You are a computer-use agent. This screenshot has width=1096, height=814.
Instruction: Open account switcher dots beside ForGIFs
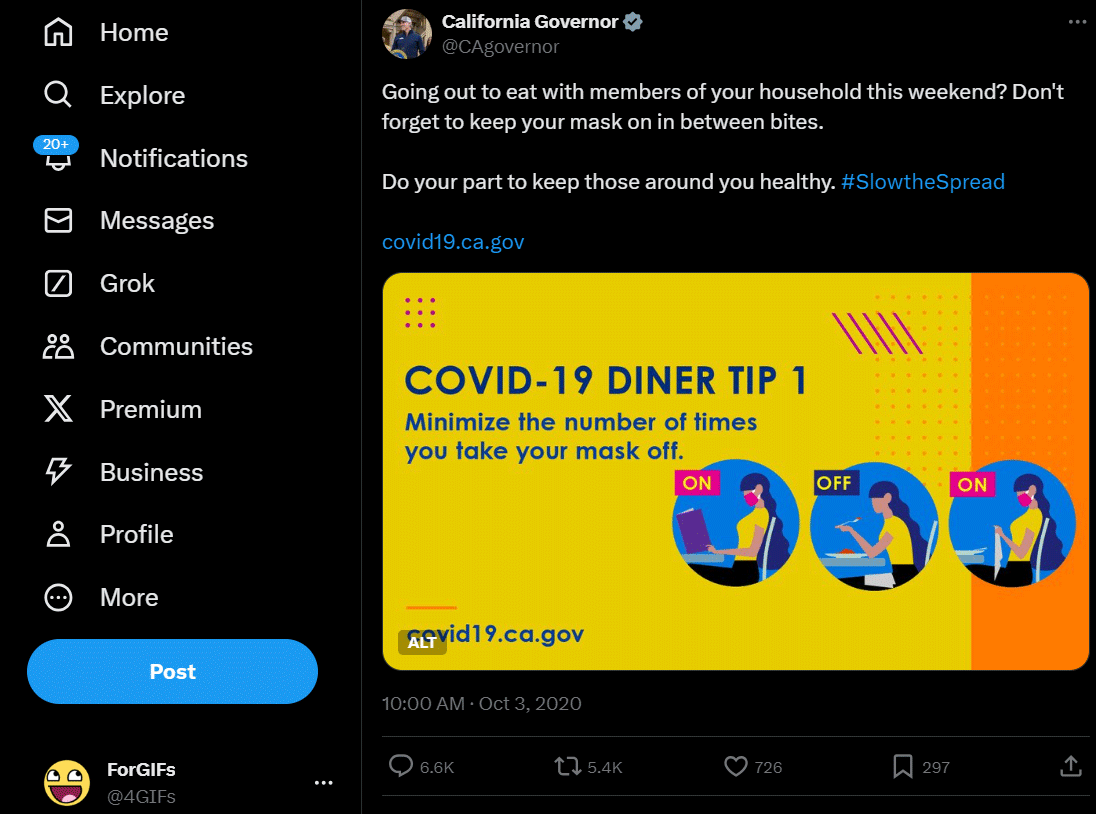coord(323,783)
